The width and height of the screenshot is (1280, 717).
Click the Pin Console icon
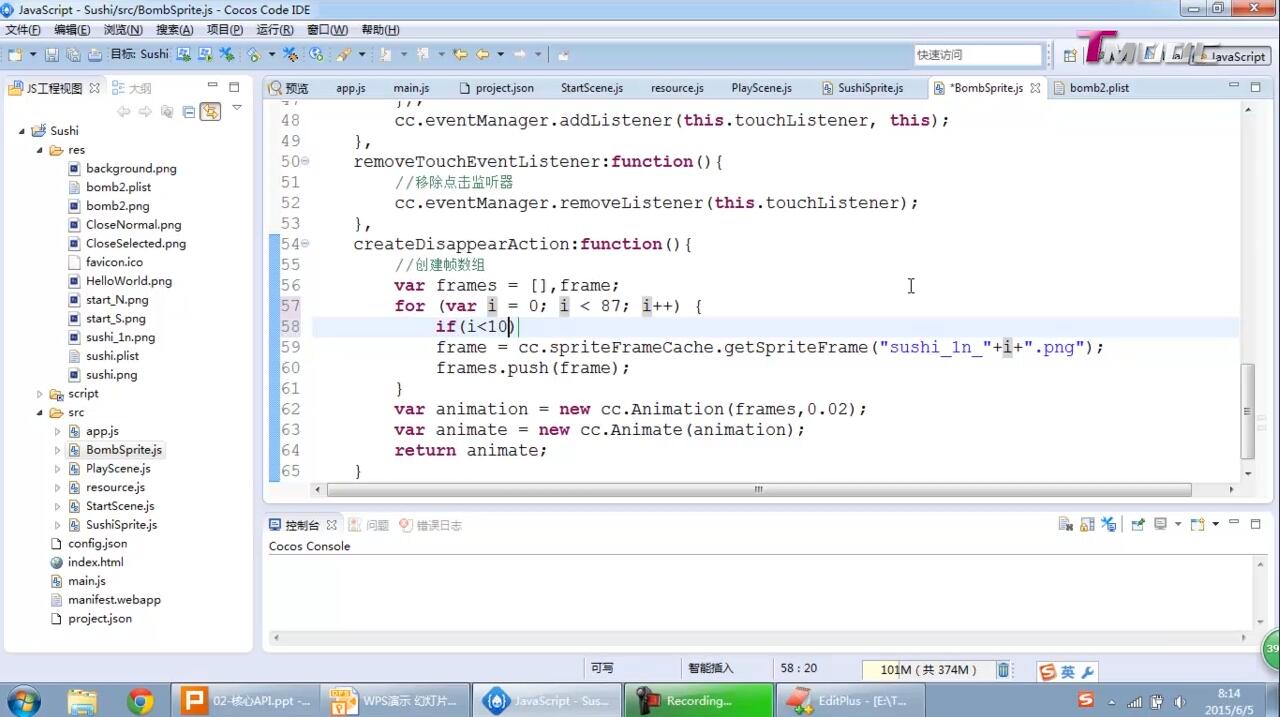coord(1137,525)
